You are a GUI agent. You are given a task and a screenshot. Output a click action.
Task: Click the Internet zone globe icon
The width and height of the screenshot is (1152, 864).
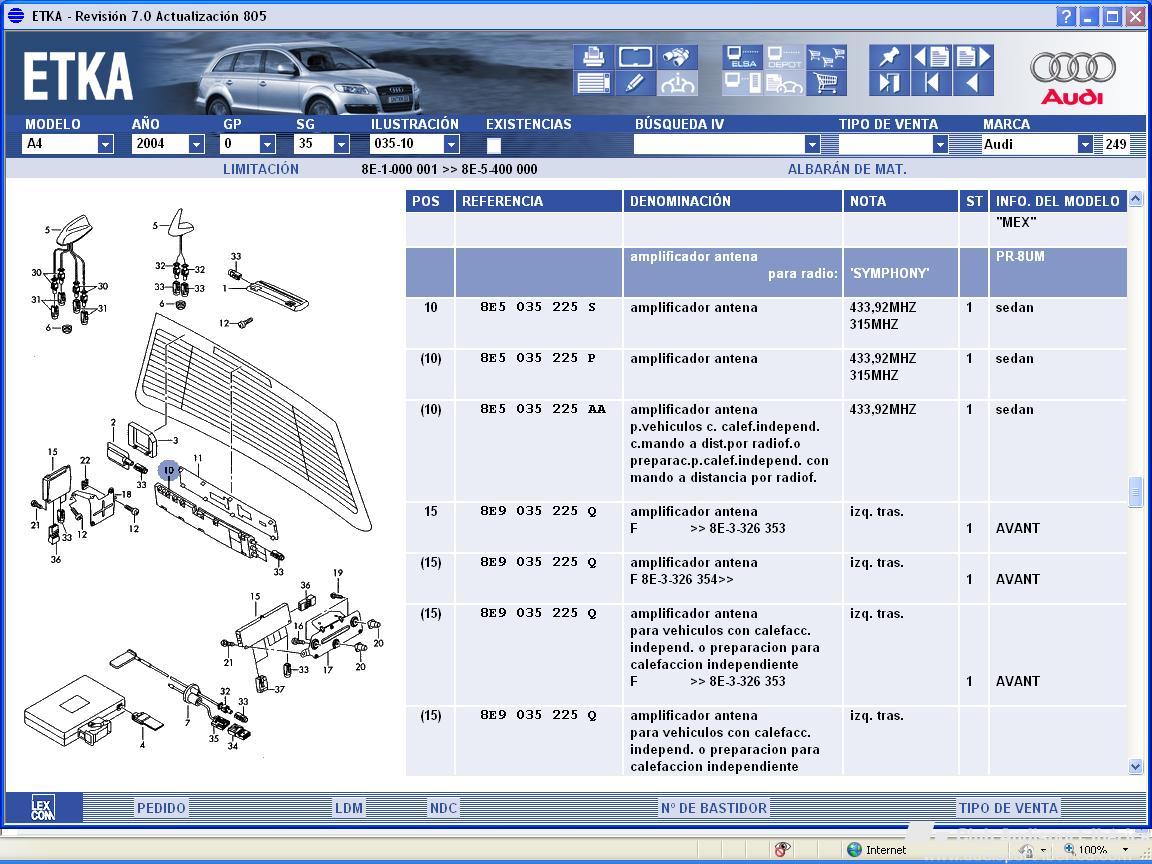[x=854, y=849]
